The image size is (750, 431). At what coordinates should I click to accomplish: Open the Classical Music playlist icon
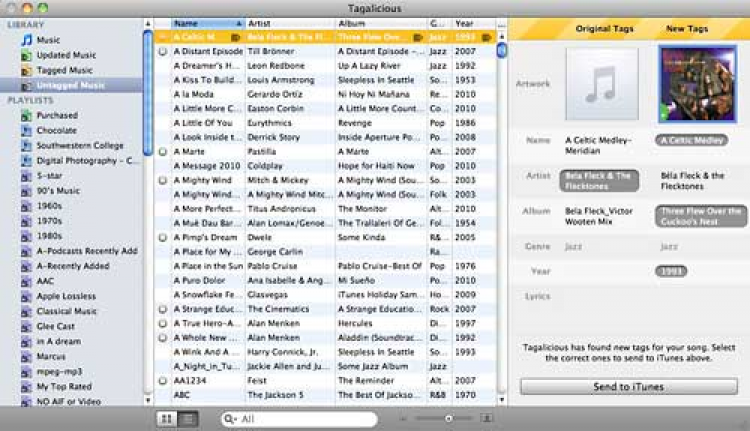[x=27, y=311]
